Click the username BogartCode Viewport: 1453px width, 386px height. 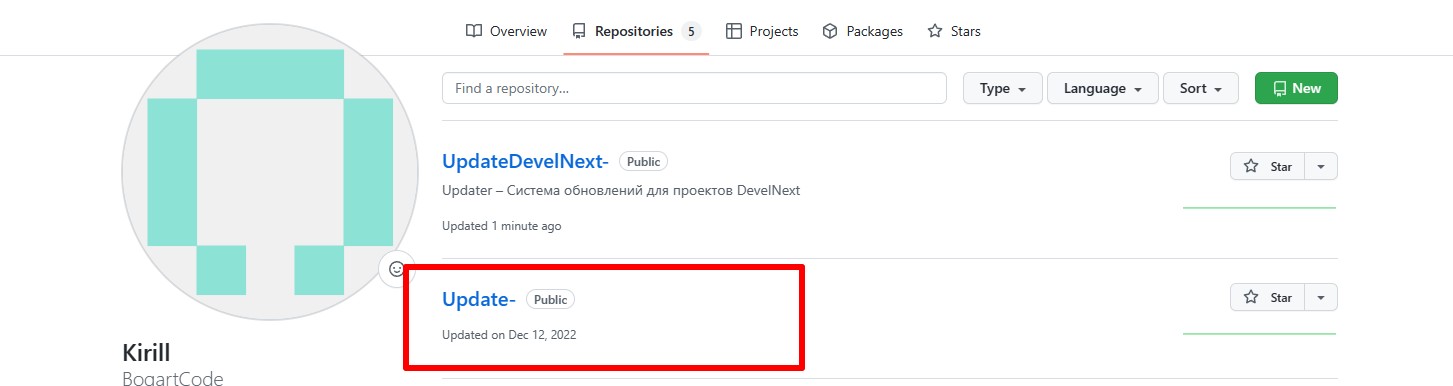point(172,378)
